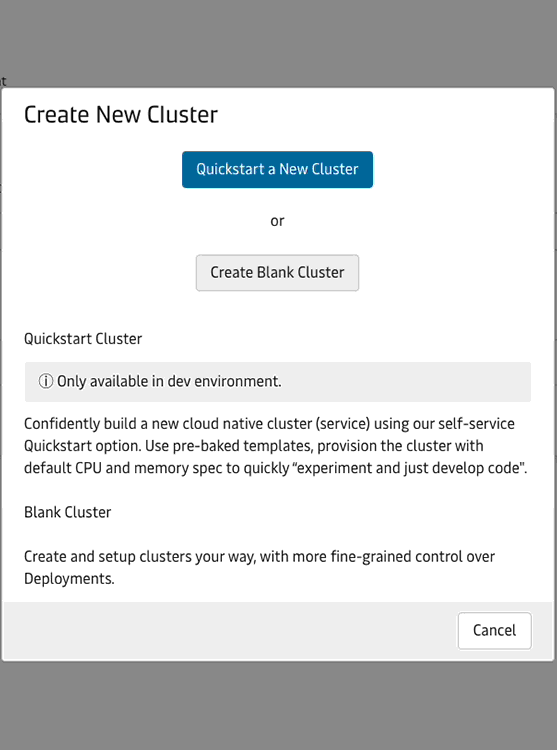Click the 'Confidently build a new cloud' sentence

(x=275, y=445)
